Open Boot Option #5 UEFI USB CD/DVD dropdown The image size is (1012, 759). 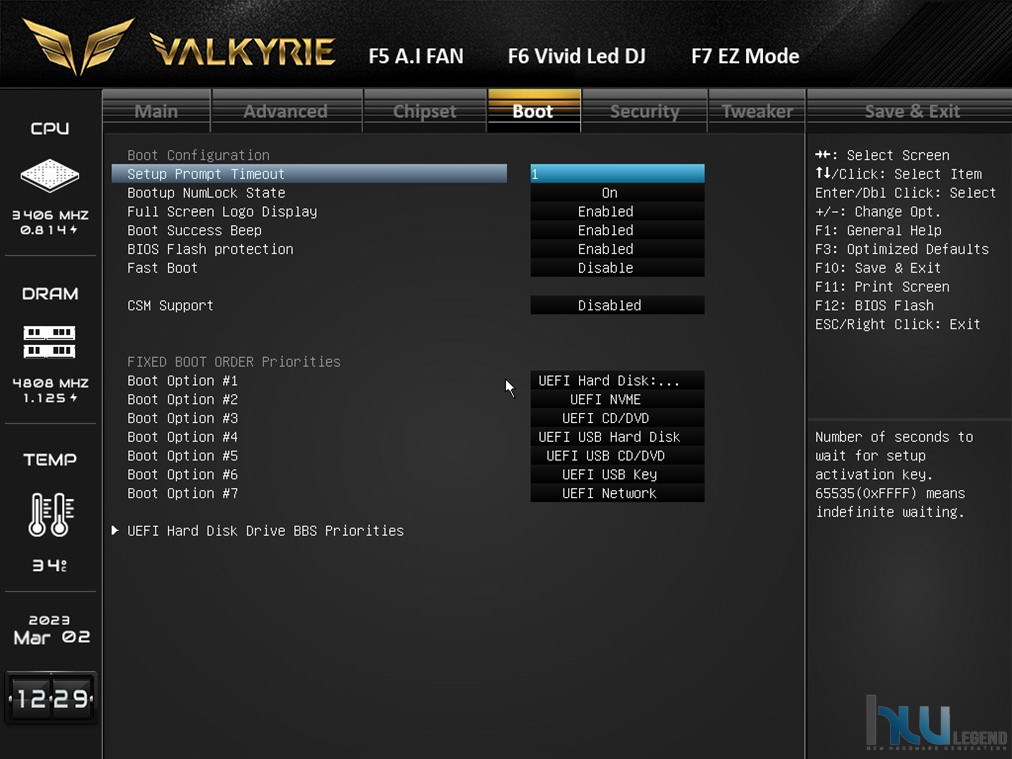(618, 455)
